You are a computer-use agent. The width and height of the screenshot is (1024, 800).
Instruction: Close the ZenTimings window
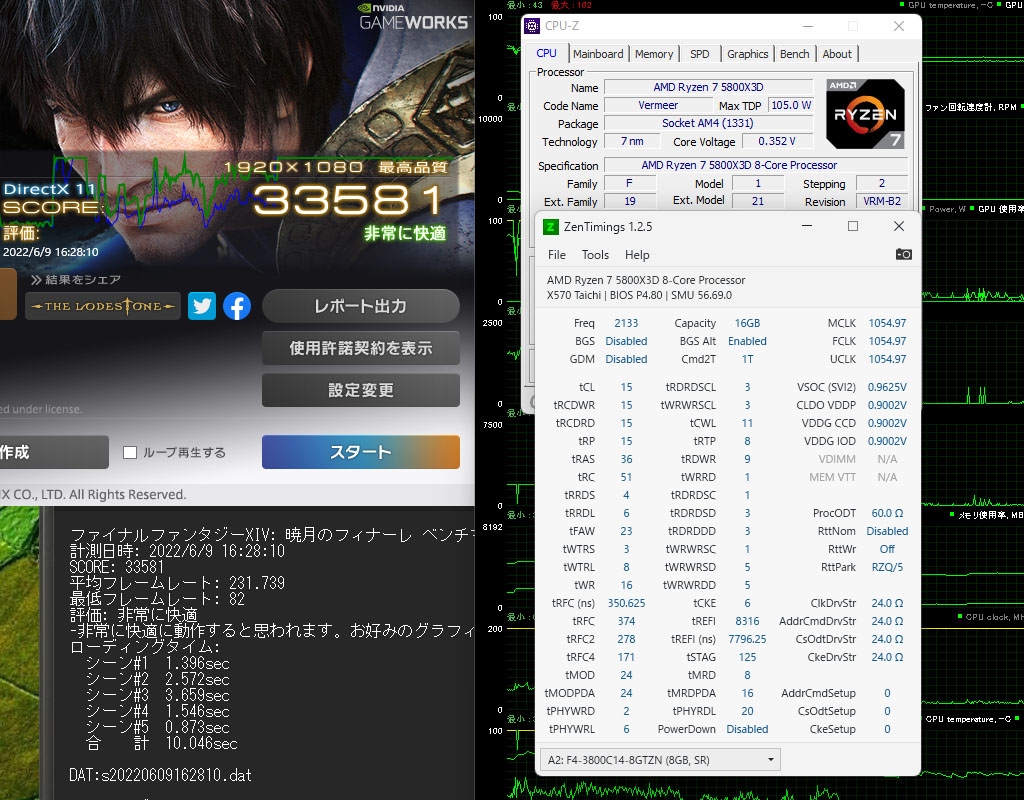click(x=899, y=226)
